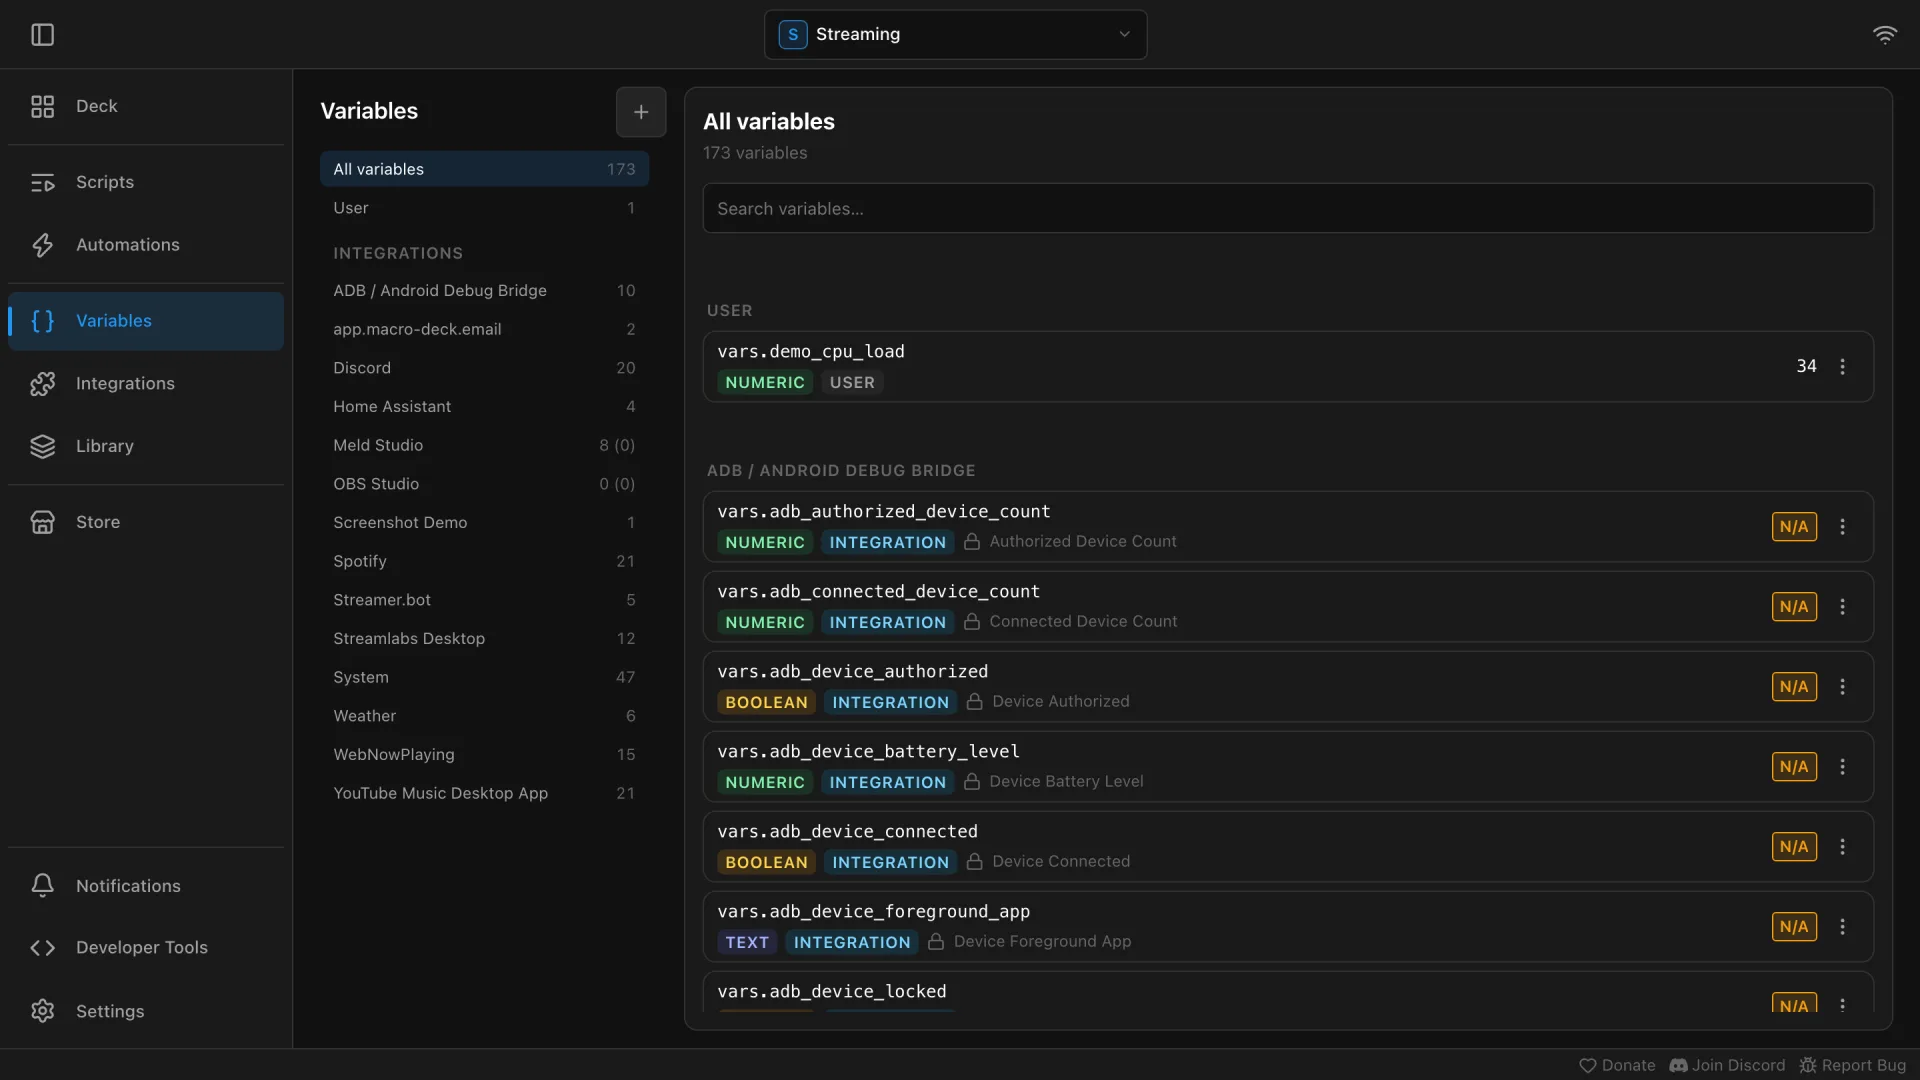Click N/A value of vars.adb_device_connected
Image resolution: width=1920 pixels, height=1080 pixels.
click(1794, 847)
